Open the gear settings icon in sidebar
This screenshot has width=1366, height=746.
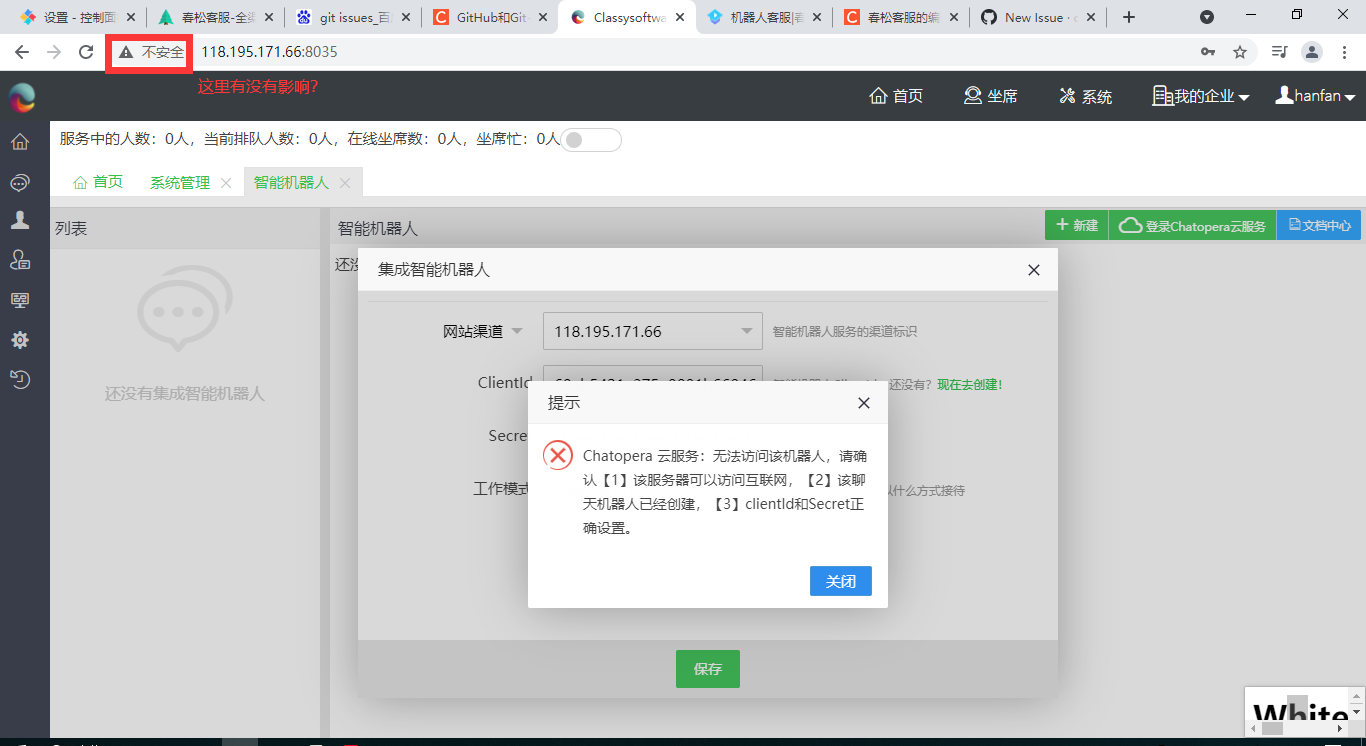coord(19,340)
